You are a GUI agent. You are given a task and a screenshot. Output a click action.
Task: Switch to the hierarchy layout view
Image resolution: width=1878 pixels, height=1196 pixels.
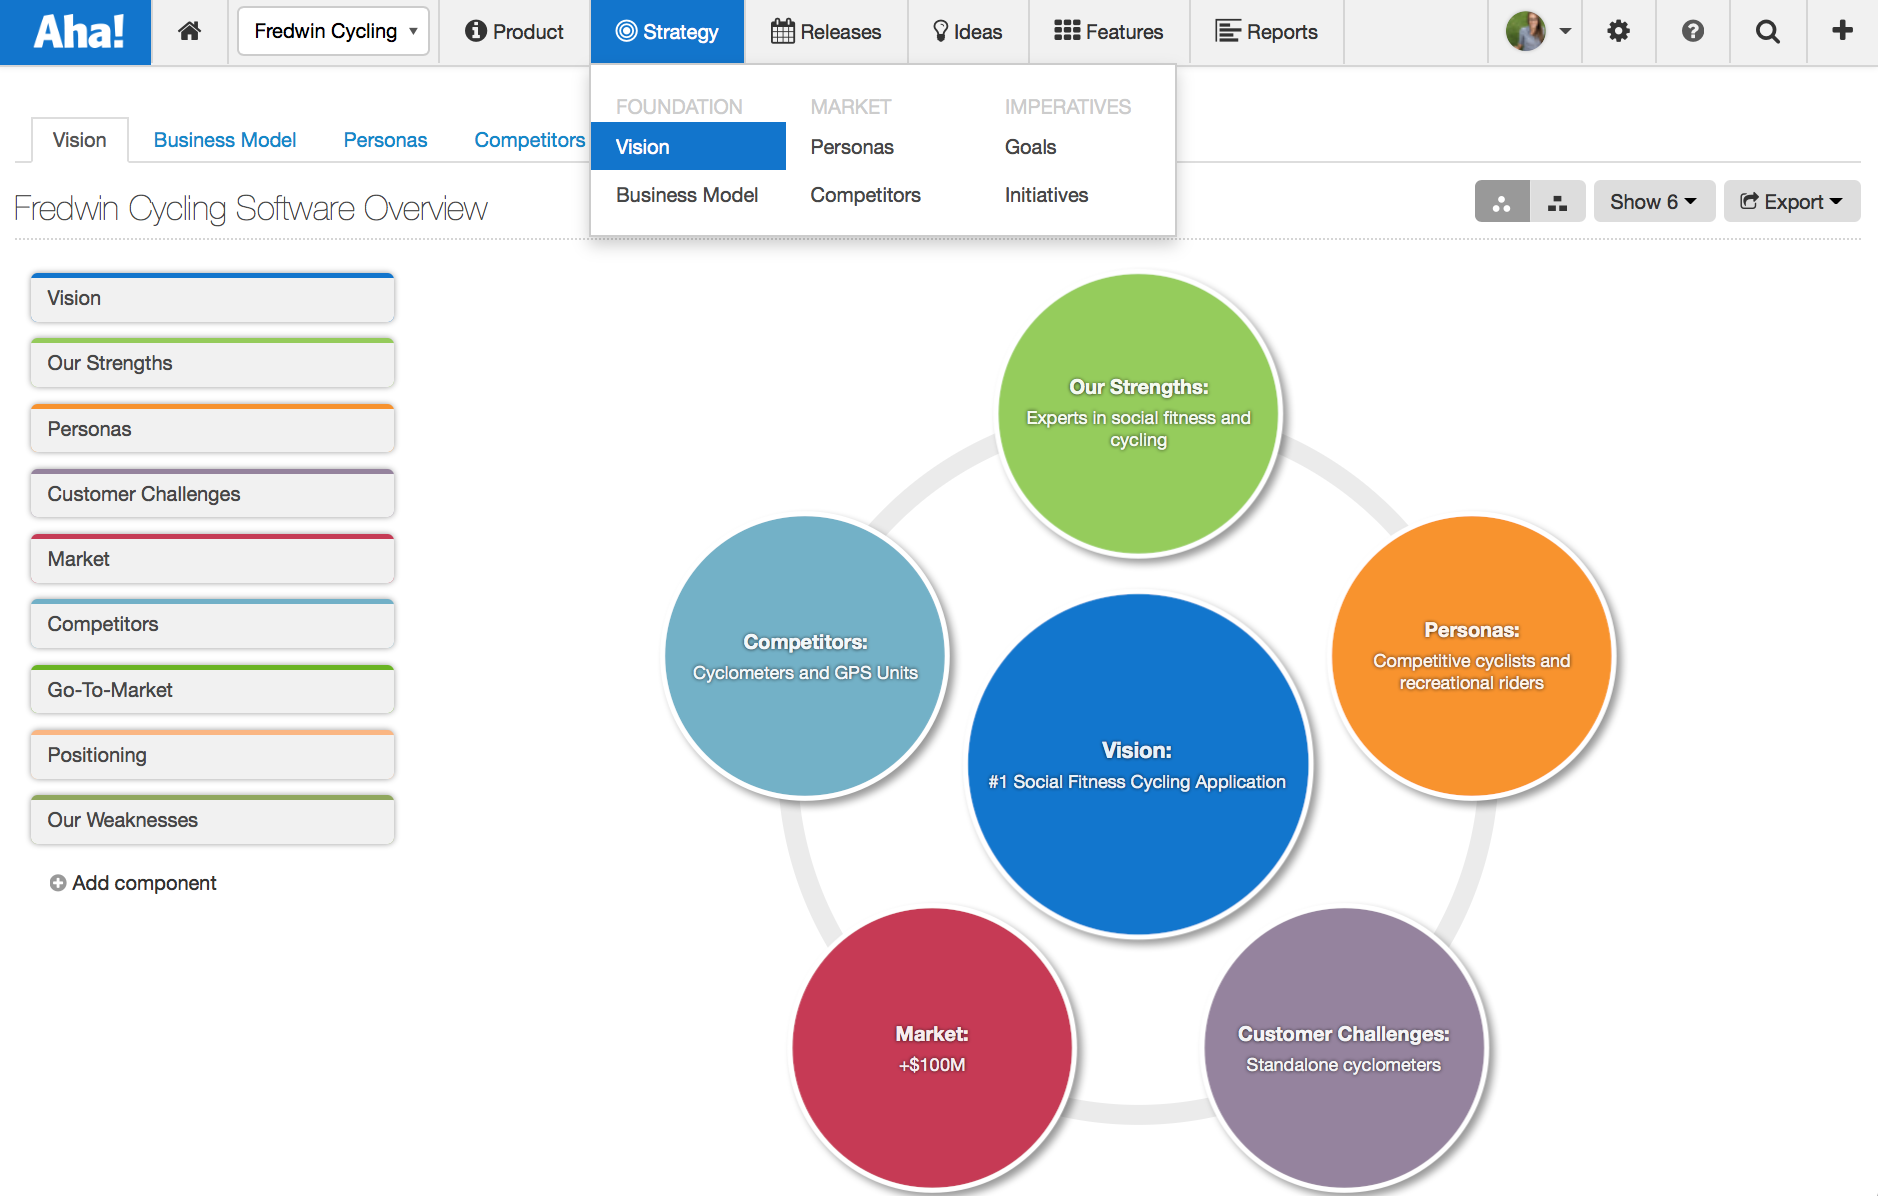click(1557, 201)
